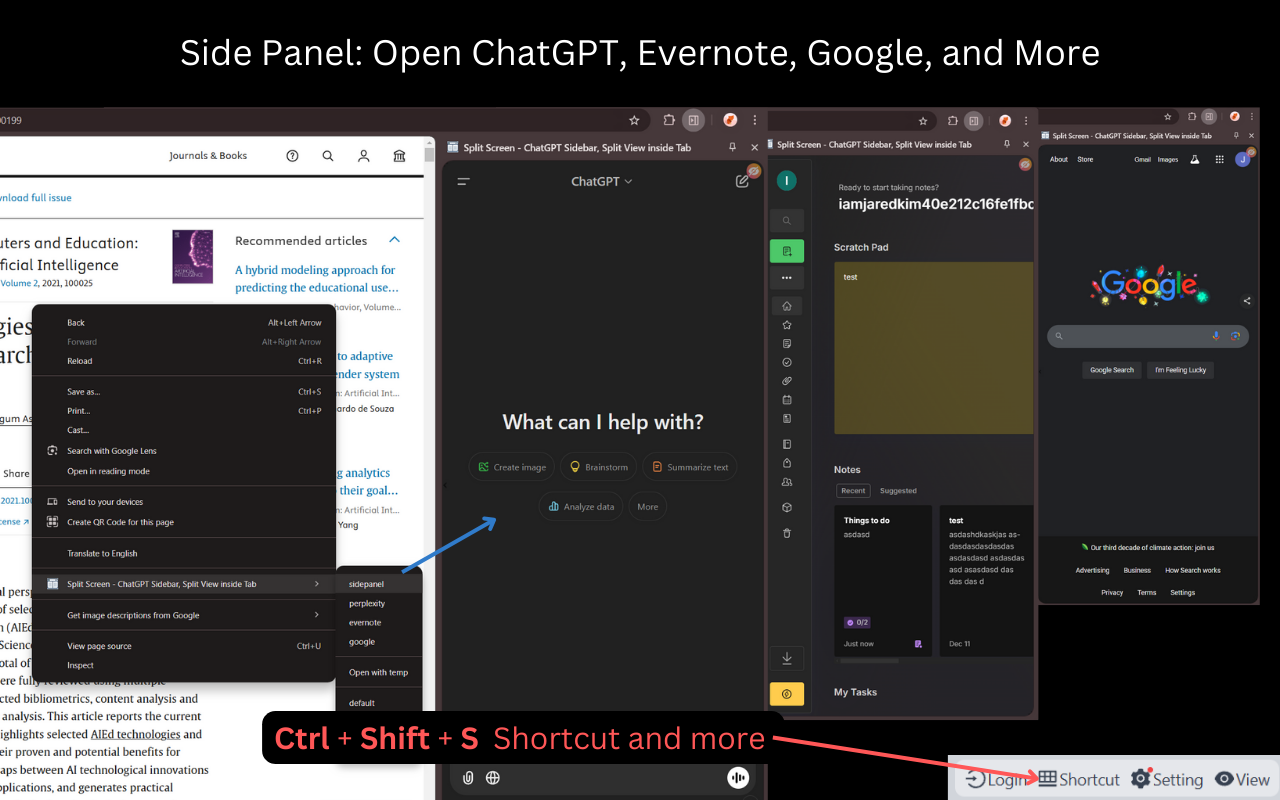Click the download icon at the Evernote sidebar bottom

coord(787,658)
